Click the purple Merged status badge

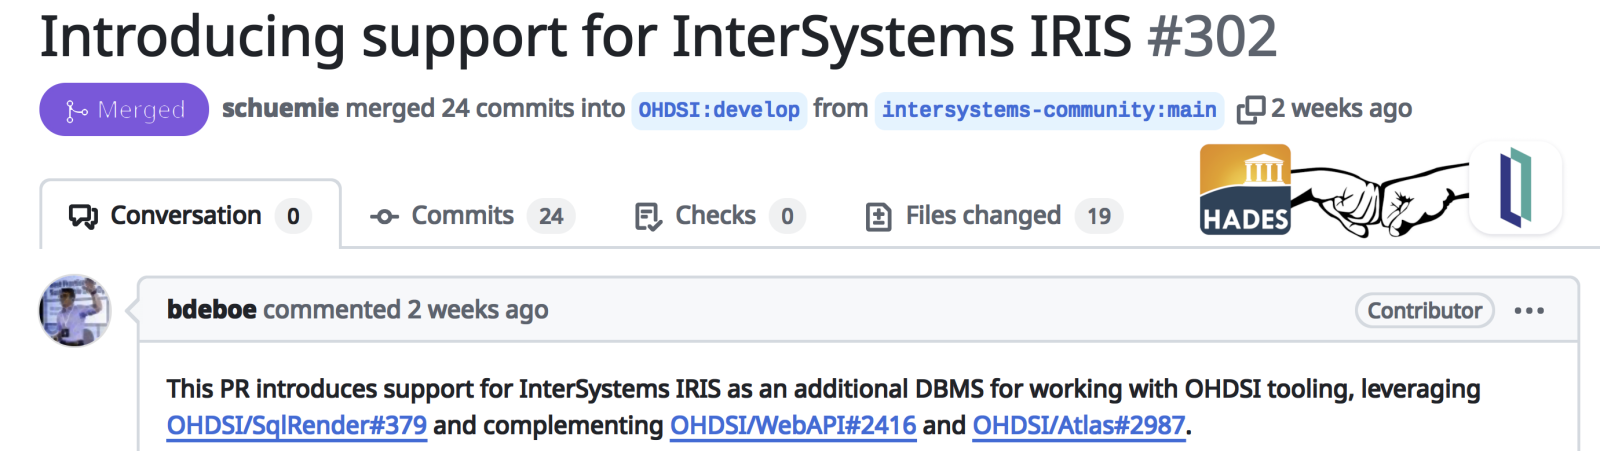pyautogui.click(x=124, y=109)
